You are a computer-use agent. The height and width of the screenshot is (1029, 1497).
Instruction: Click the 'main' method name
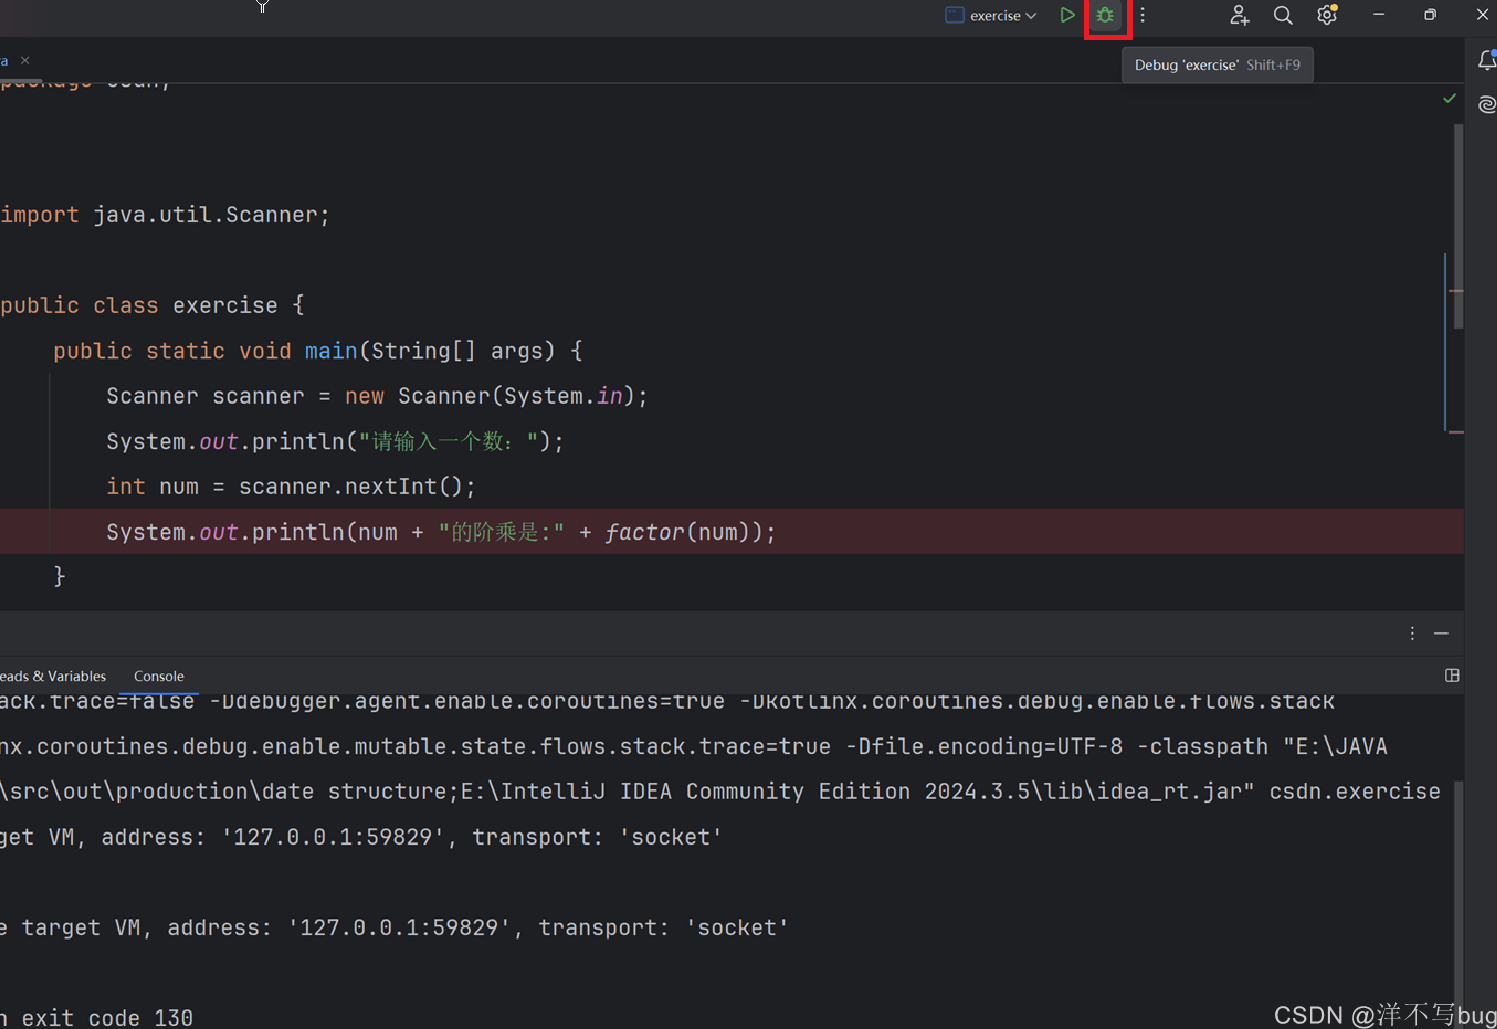[331, 351]
